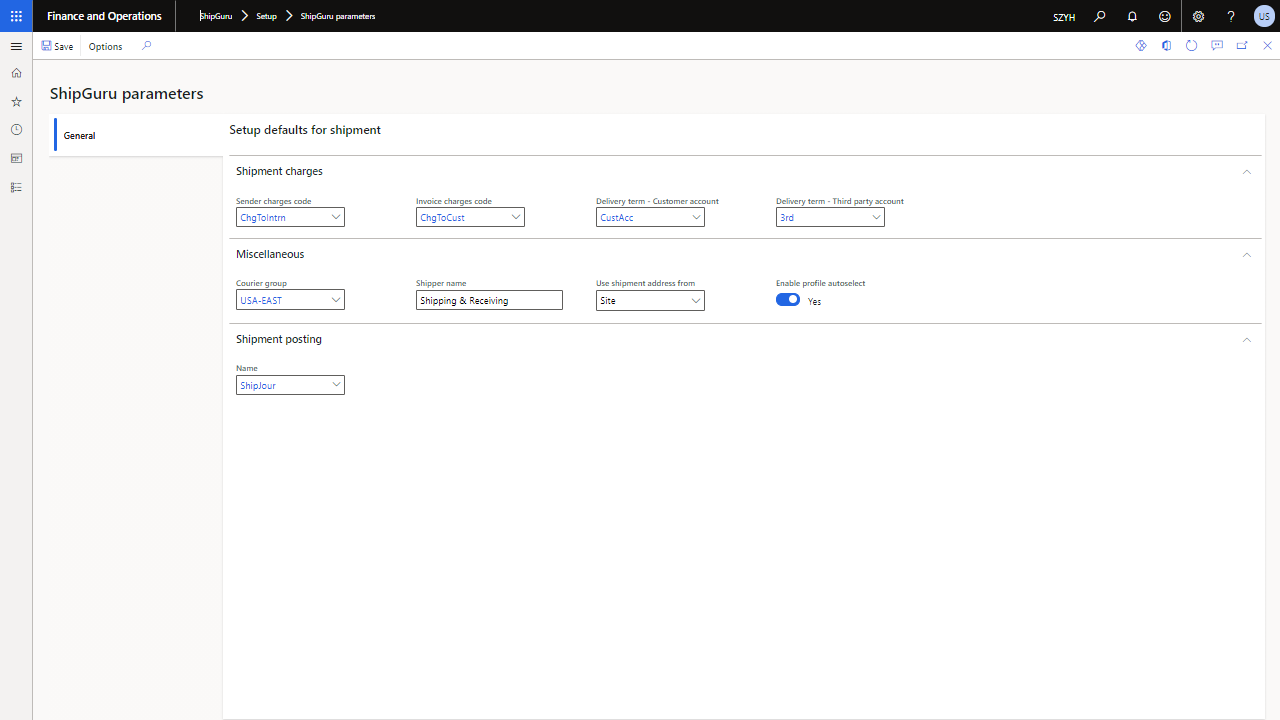
Task: Open the Settings gear
Action: (x=1198, y=16)
